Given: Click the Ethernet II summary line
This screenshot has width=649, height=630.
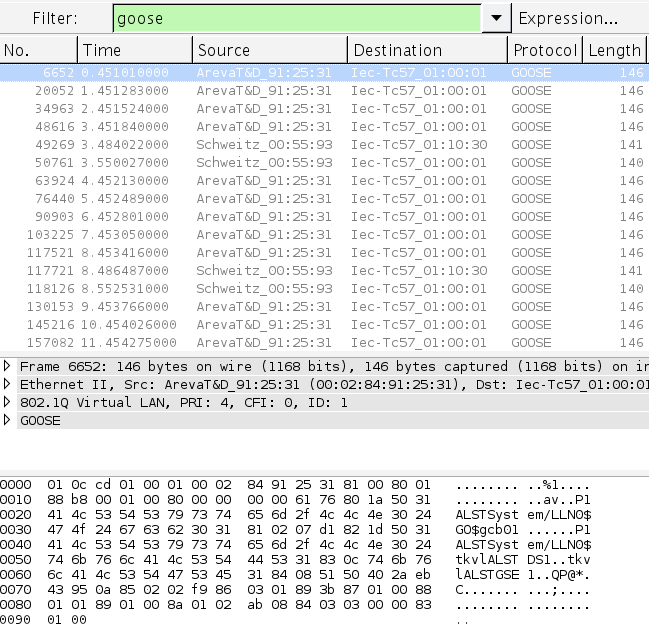Looking at the screenshot, I should point(334,385).
